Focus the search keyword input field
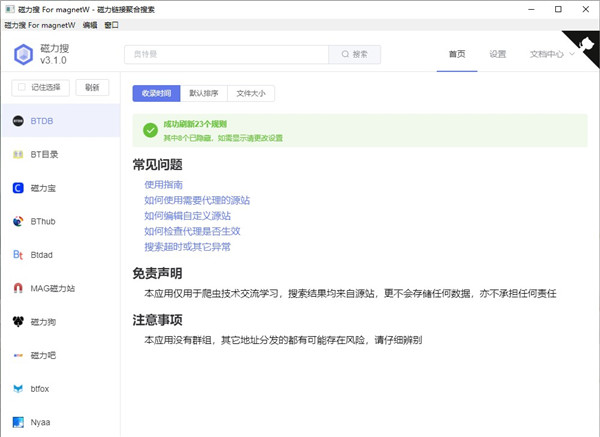 [227, 54]
